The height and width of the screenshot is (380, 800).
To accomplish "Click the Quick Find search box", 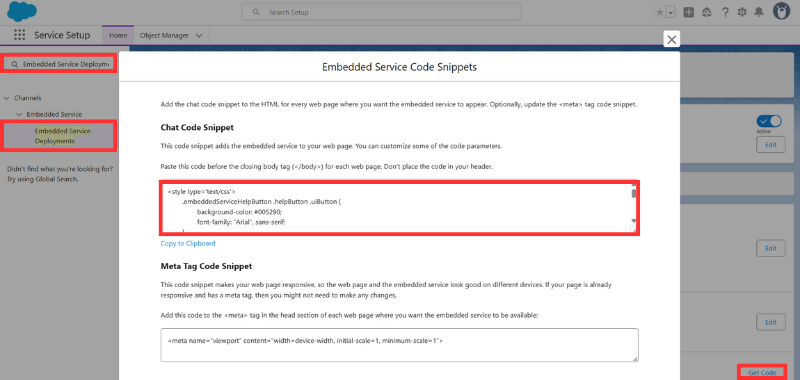I will 60,64.
